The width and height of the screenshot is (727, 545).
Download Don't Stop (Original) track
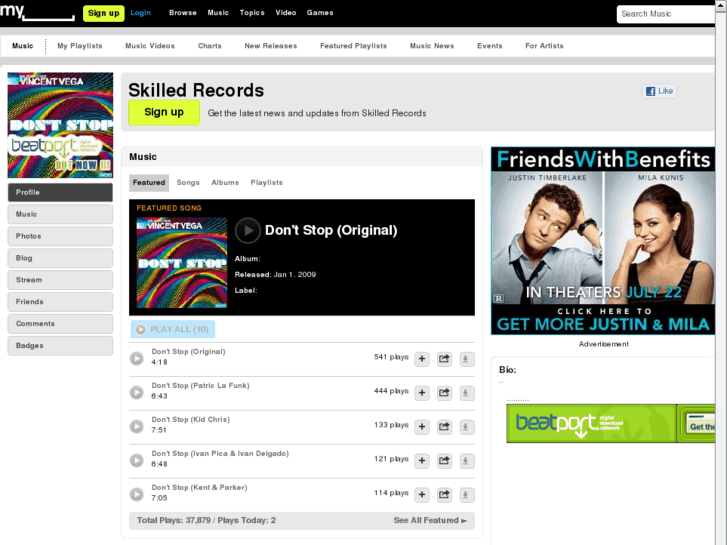coord(466,359)
